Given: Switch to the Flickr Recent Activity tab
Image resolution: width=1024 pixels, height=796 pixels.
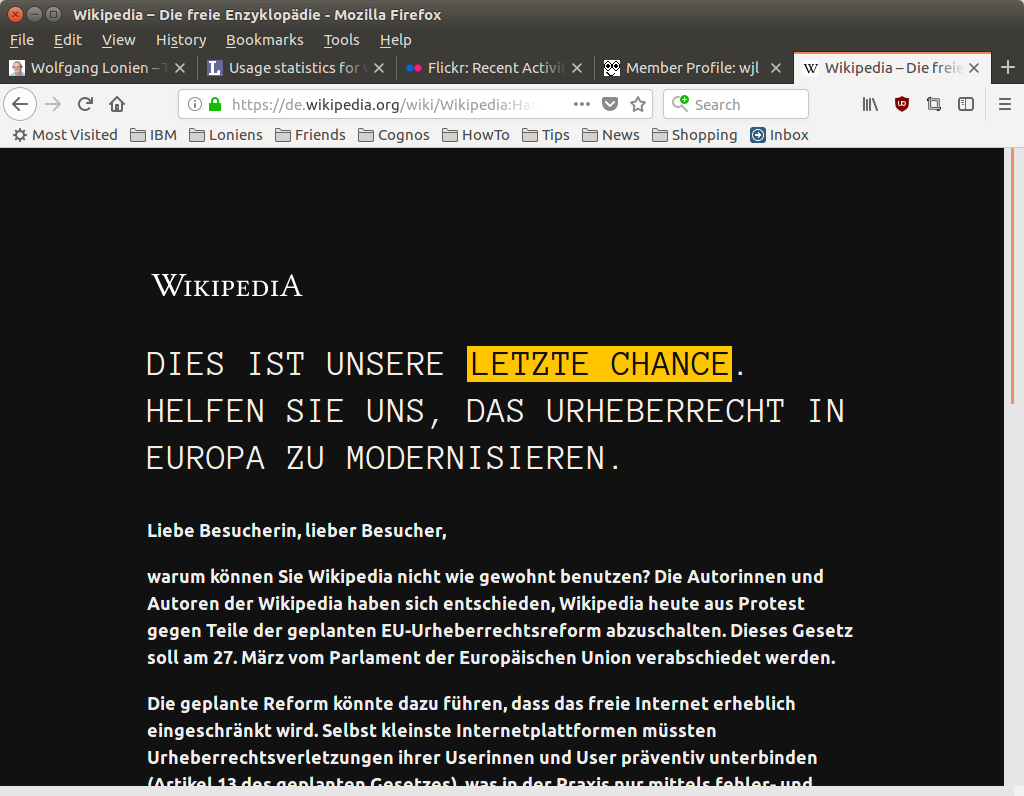Looking at the screenshot, I should (x=494, y=68).
